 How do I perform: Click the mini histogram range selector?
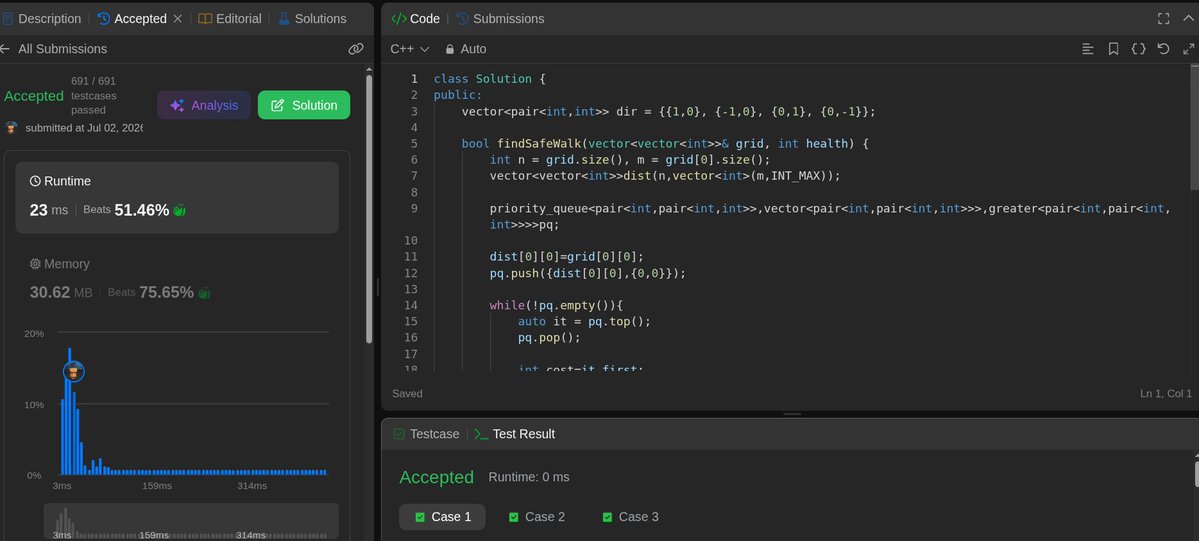190,521
